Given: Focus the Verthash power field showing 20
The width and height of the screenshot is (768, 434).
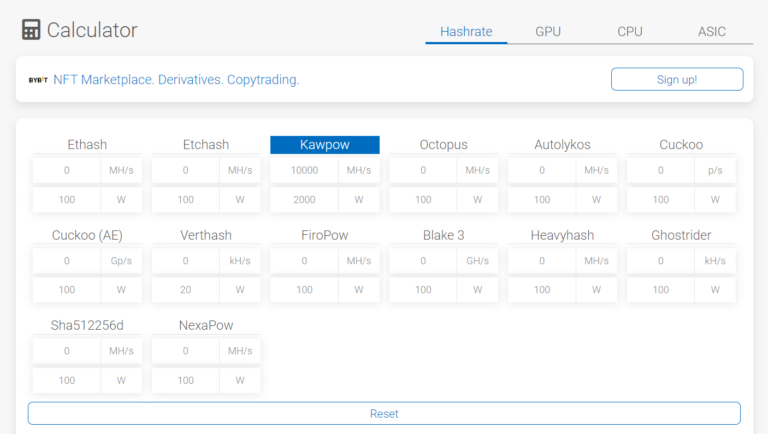Looking at the screenshot, I should click(x=185, y=289).
